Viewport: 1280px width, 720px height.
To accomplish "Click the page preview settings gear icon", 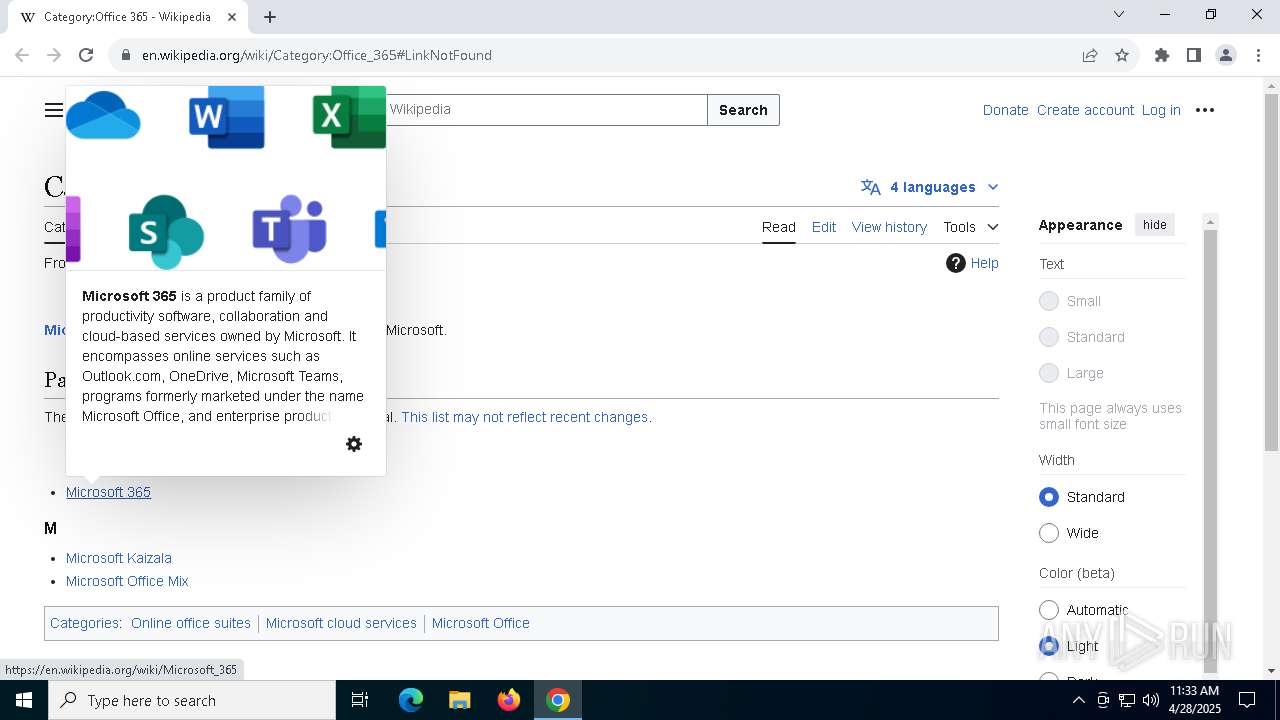I will 354,444.
